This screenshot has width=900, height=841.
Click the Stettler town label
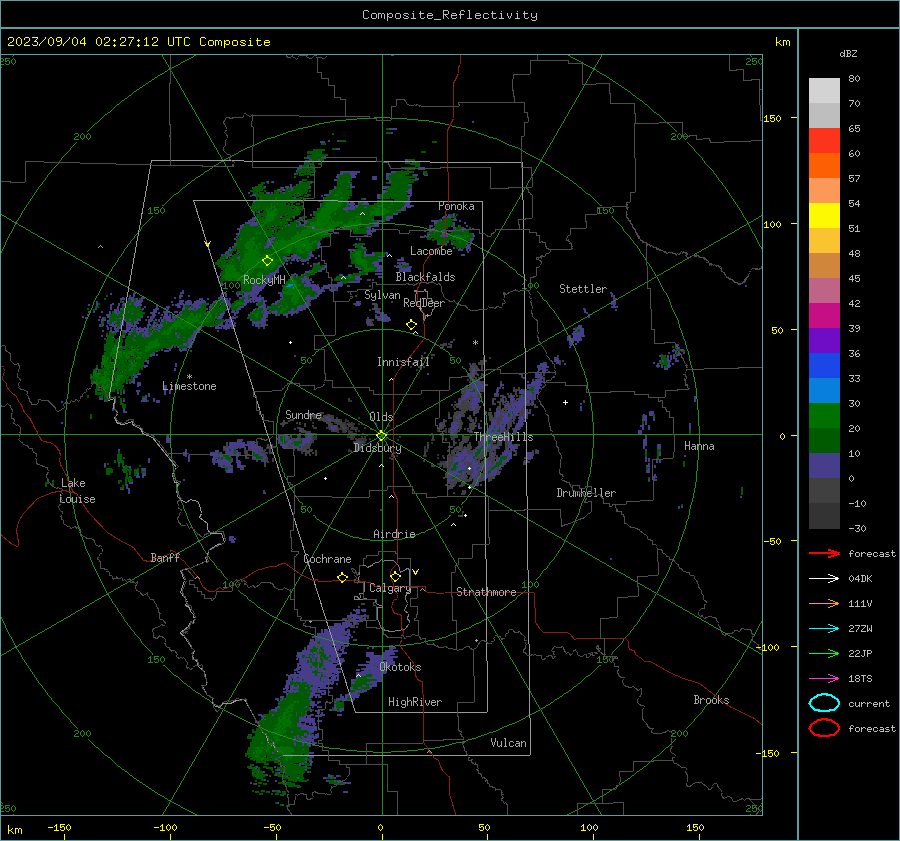(583, 289)
